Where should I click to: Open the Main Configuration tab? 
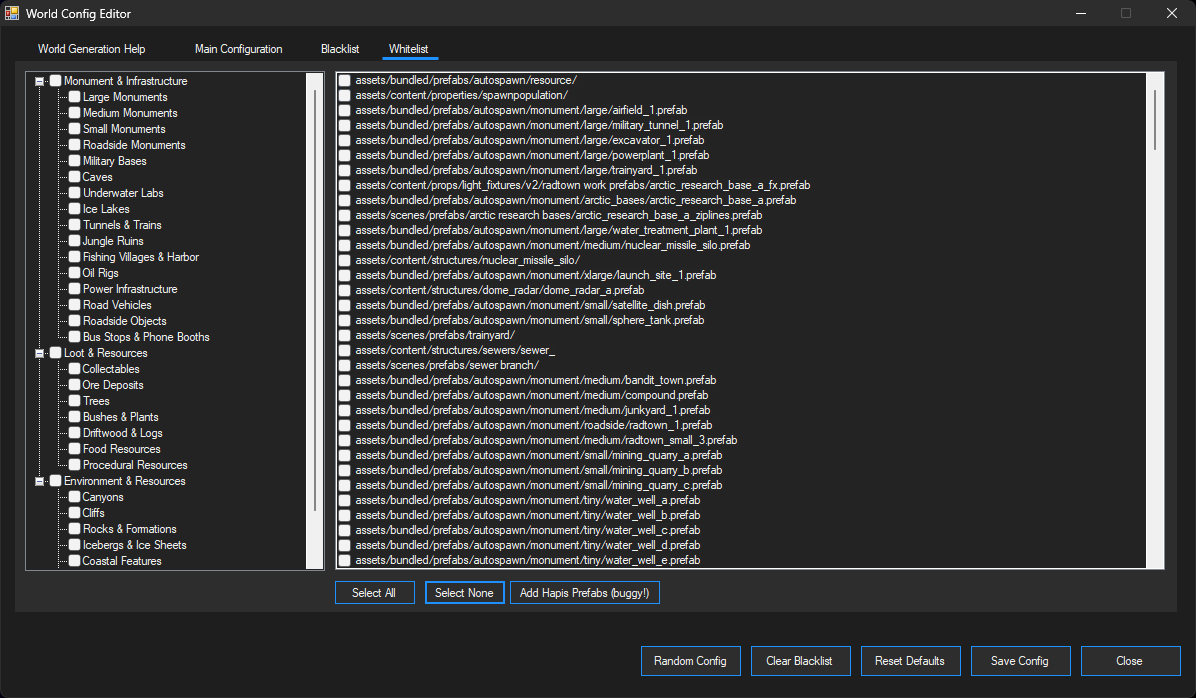coord(238,48)
